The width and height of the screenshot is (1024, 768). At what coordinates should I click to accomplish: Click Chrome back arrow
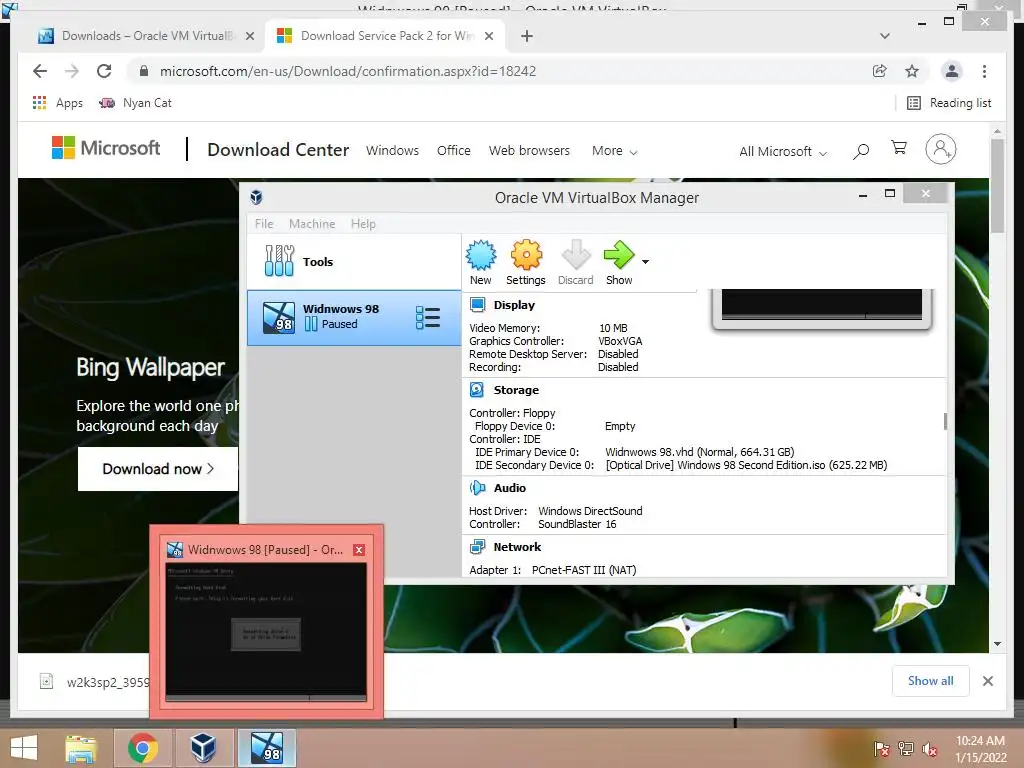tap(40, 71)
